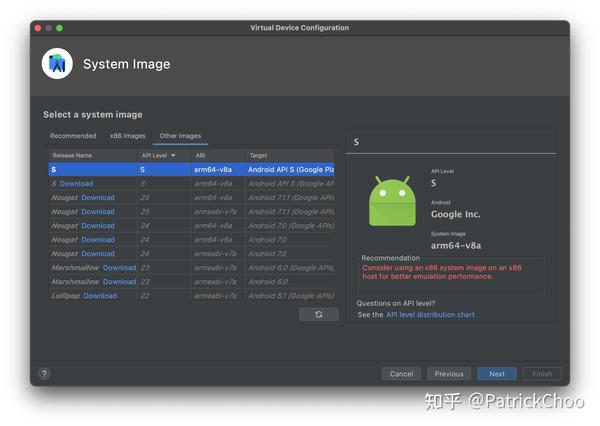Download Nougat API 25 armeabi-v7a image

pos(98,212)
